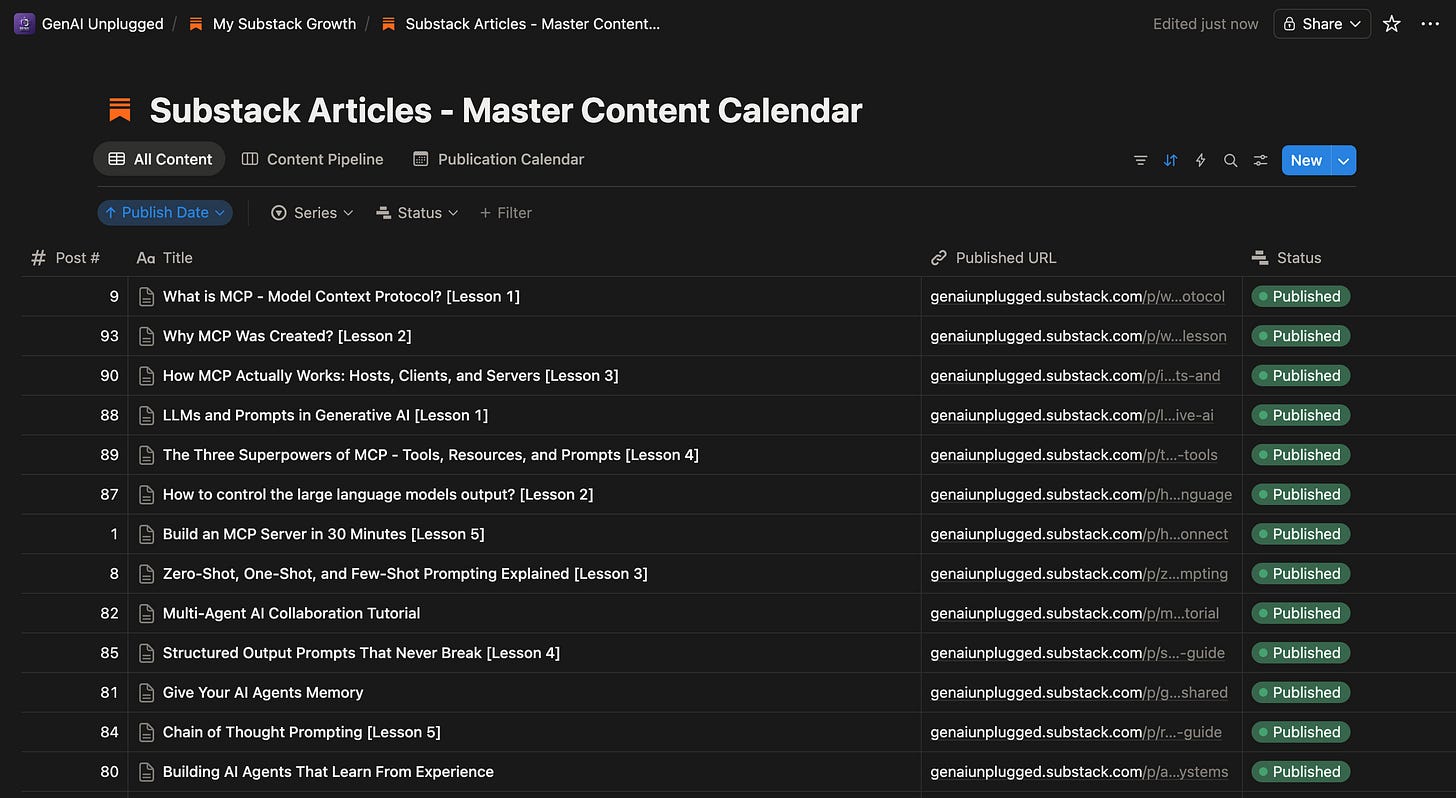Open 'My Substack Growth' from the breadcrumb

(283, 23)
